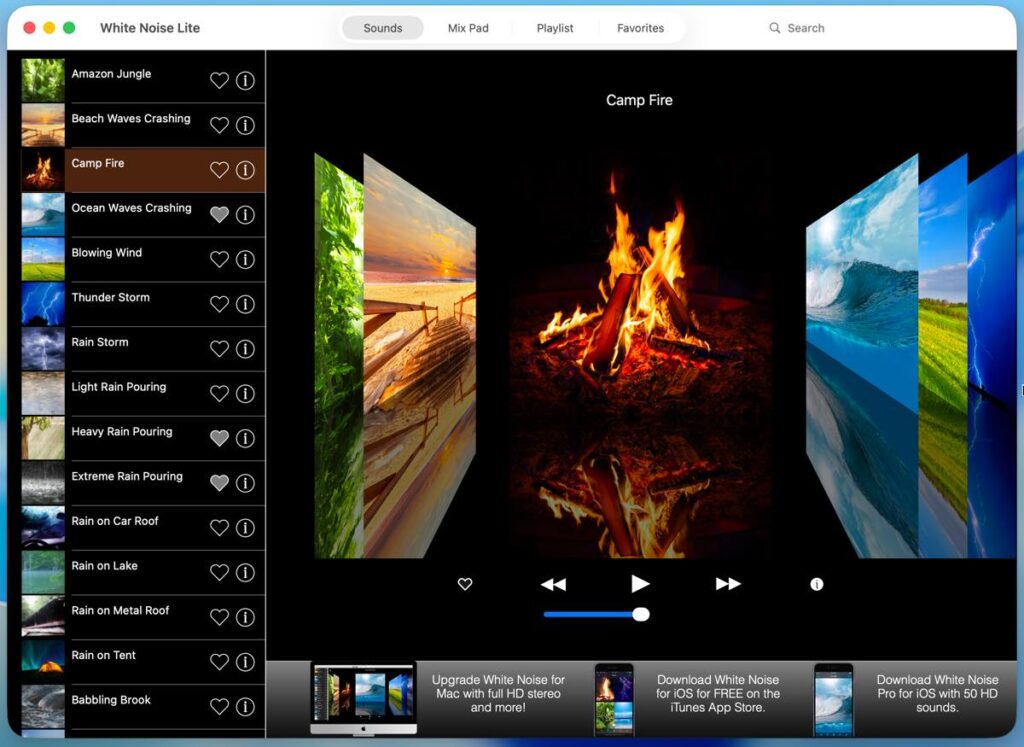Skip to the next sound with fast-forward
Screen dimensions: 1024x747
[728, 584]
